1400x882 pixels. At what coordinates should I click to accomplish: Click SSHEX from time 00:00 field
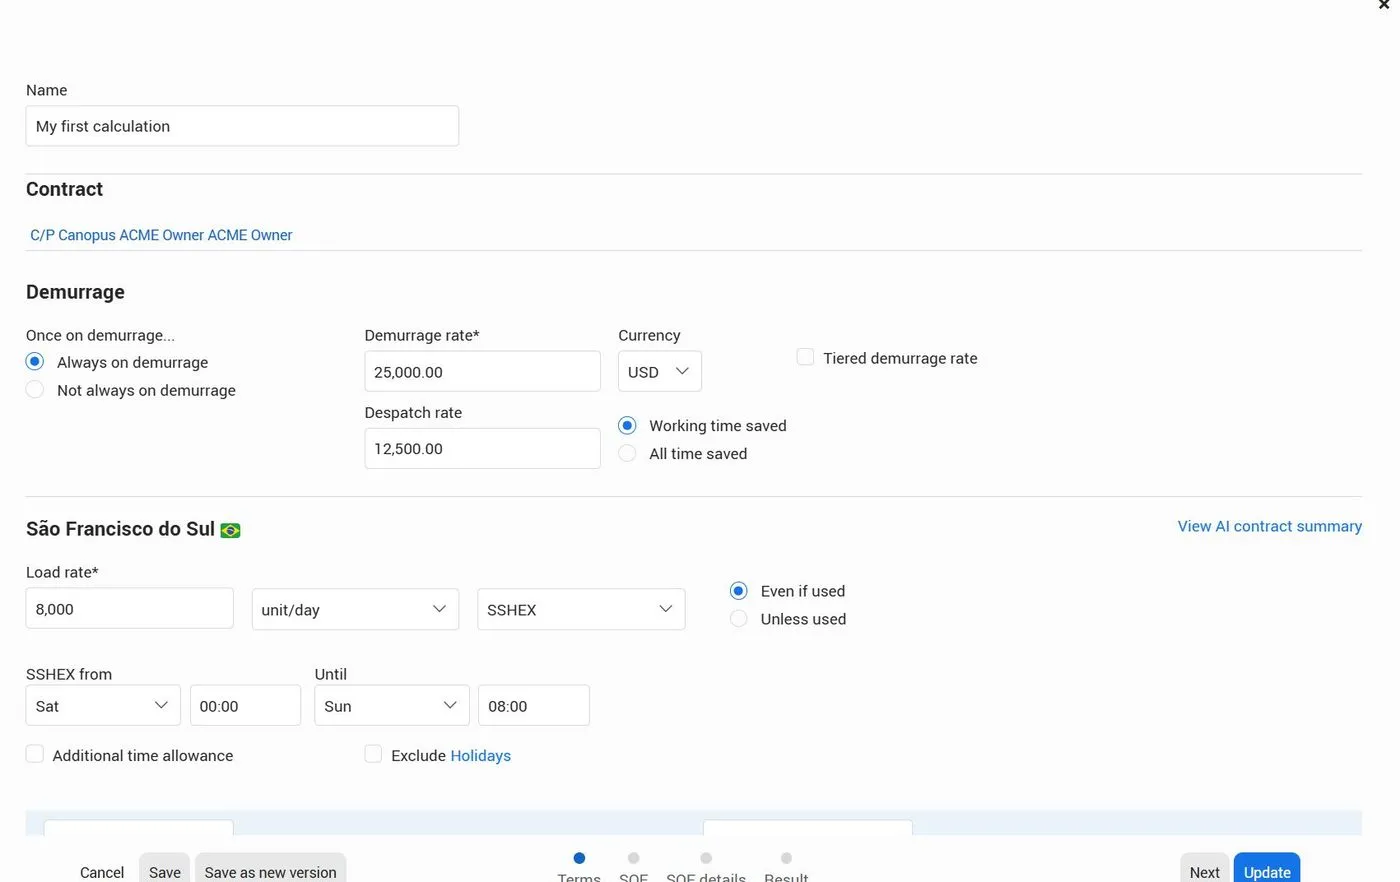245,705
